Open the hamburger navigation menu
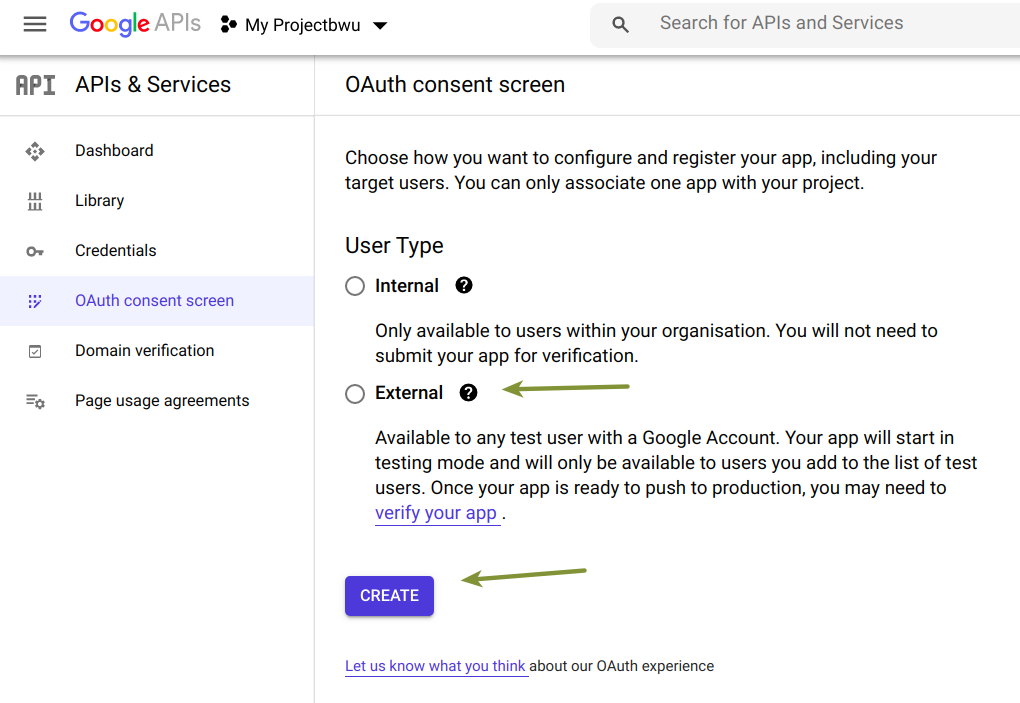Image resolution: width=1020 pixels, height=703 pixels. coord(35,24)
